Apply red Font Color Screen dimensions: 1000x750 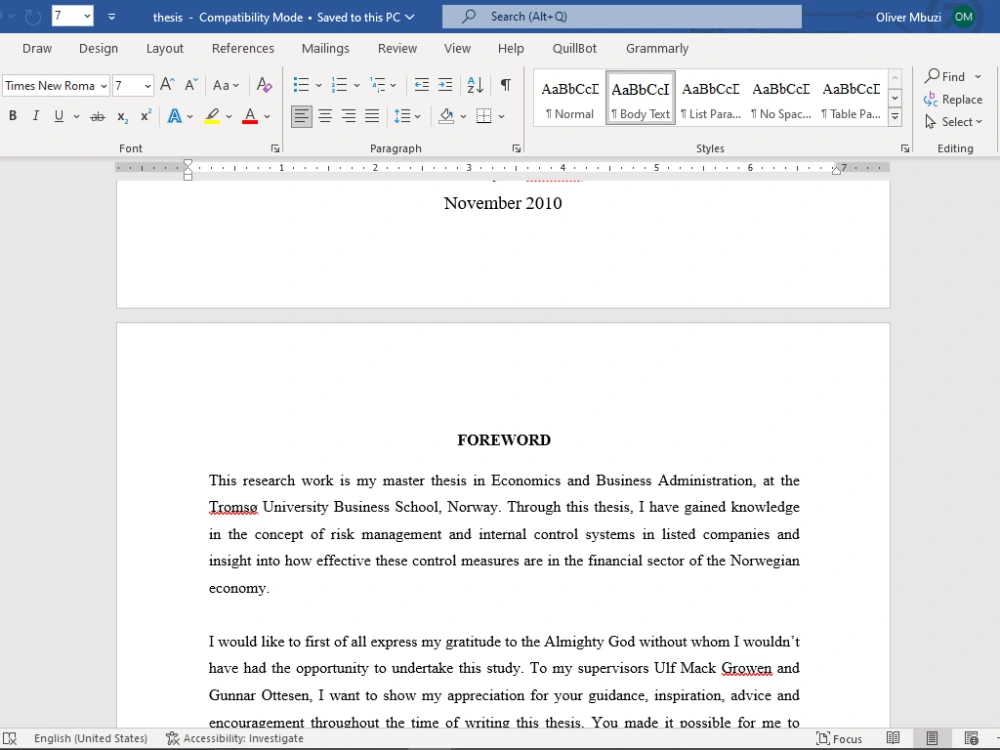tap(250, 116)
